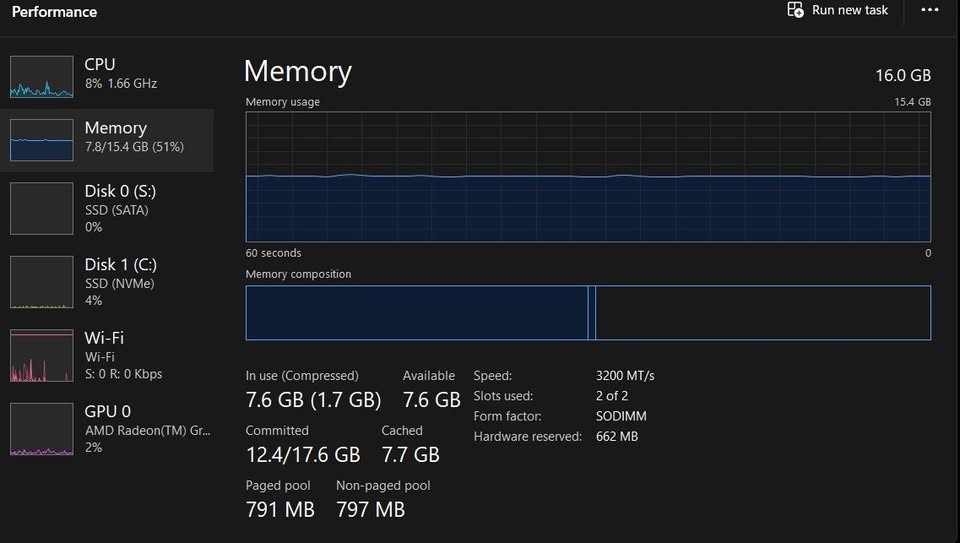Screen dimensions: 960x543
Task: Click the Paged pool 791 MB value
Action: pyautogui.click(x=280, y=509)
